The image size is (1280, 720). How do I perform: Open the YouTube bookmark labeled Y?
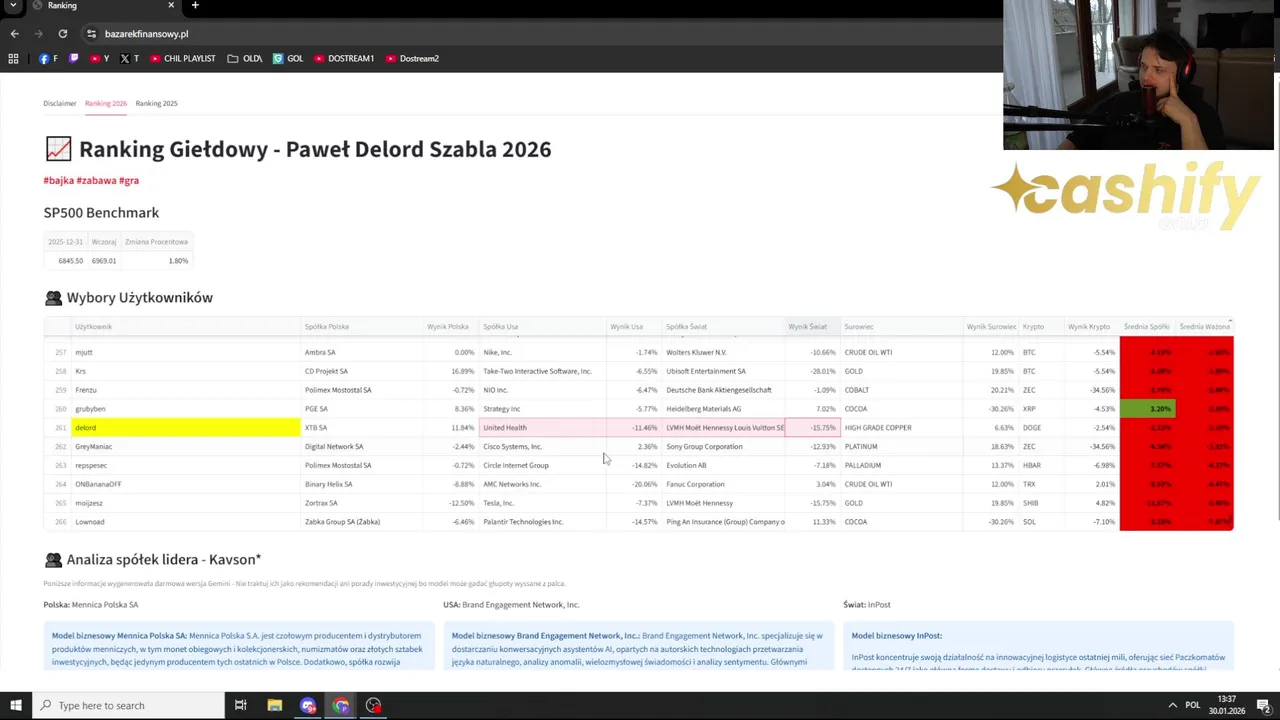point(100,58)
